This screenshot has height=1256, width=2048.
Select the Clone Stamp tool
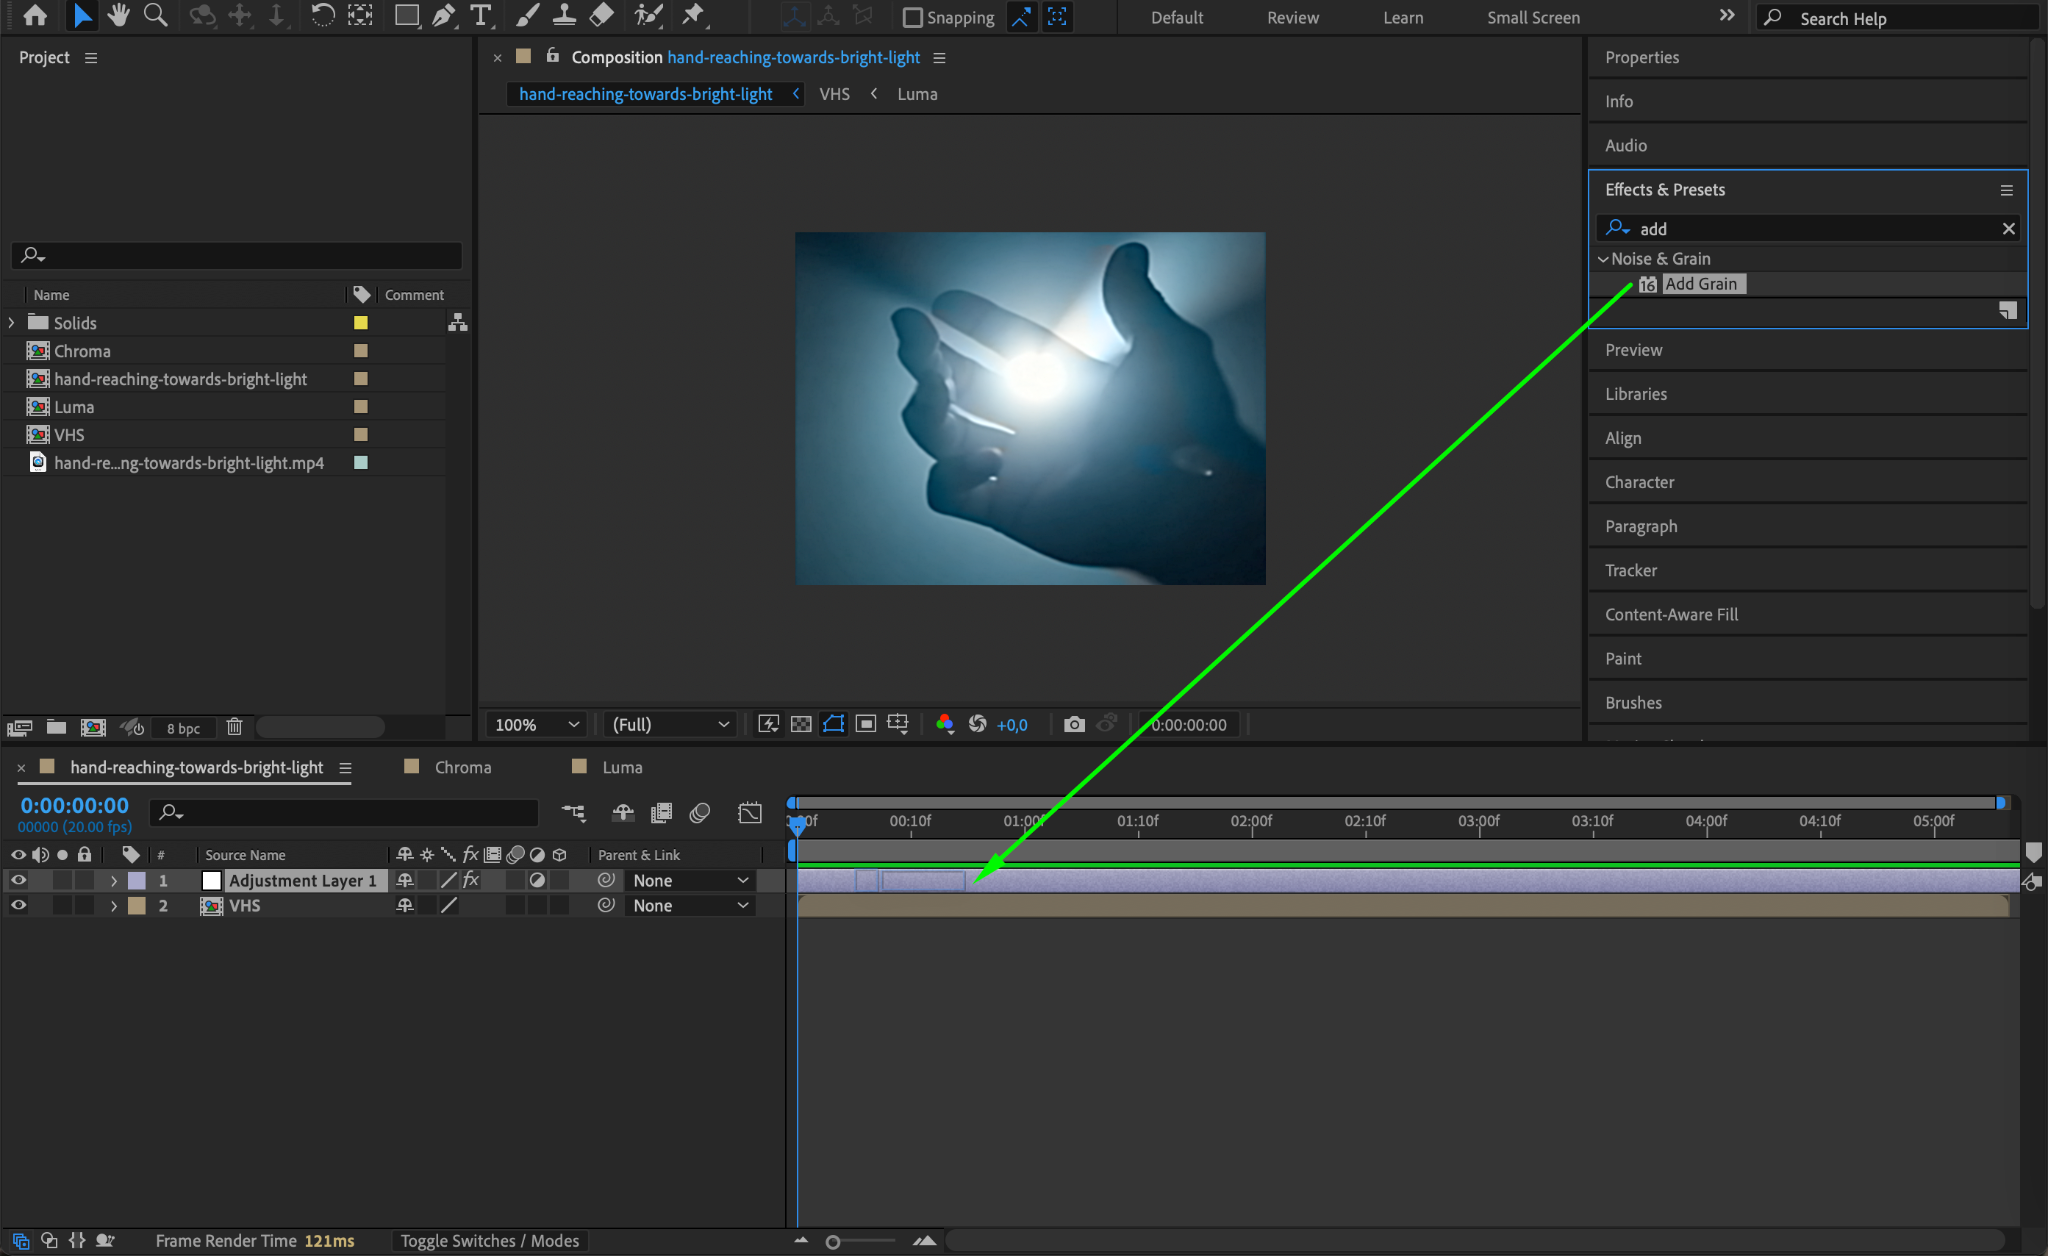[x=564, y=15]
